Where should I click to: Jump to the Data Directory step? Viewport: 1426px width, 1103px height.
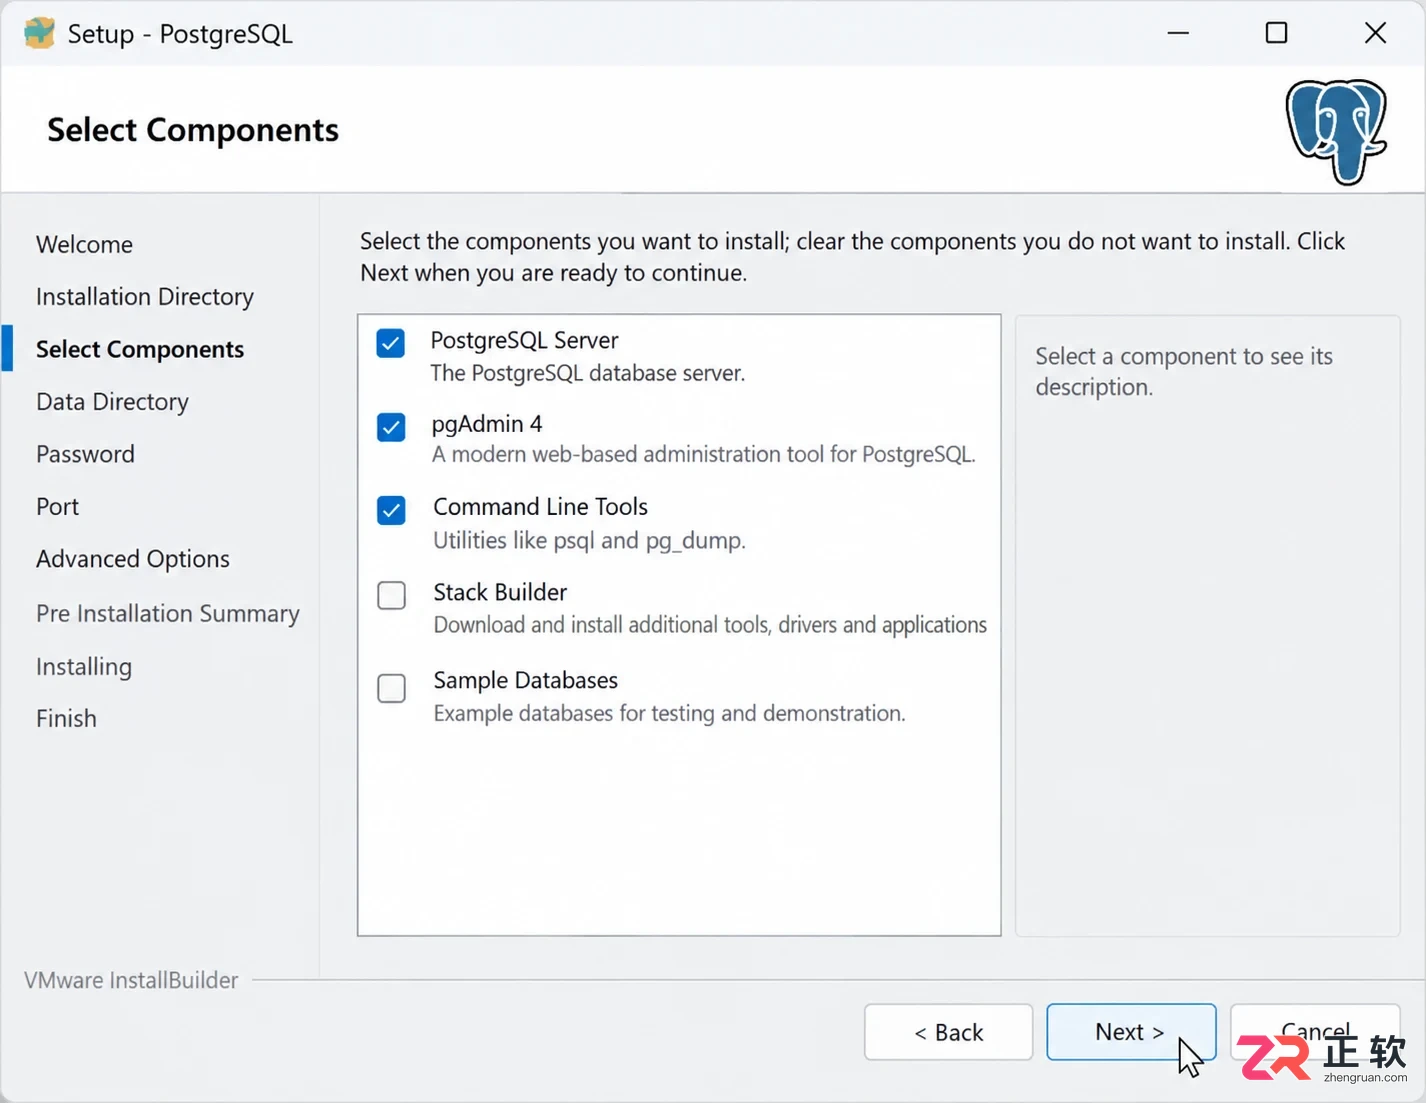(112, 402)
